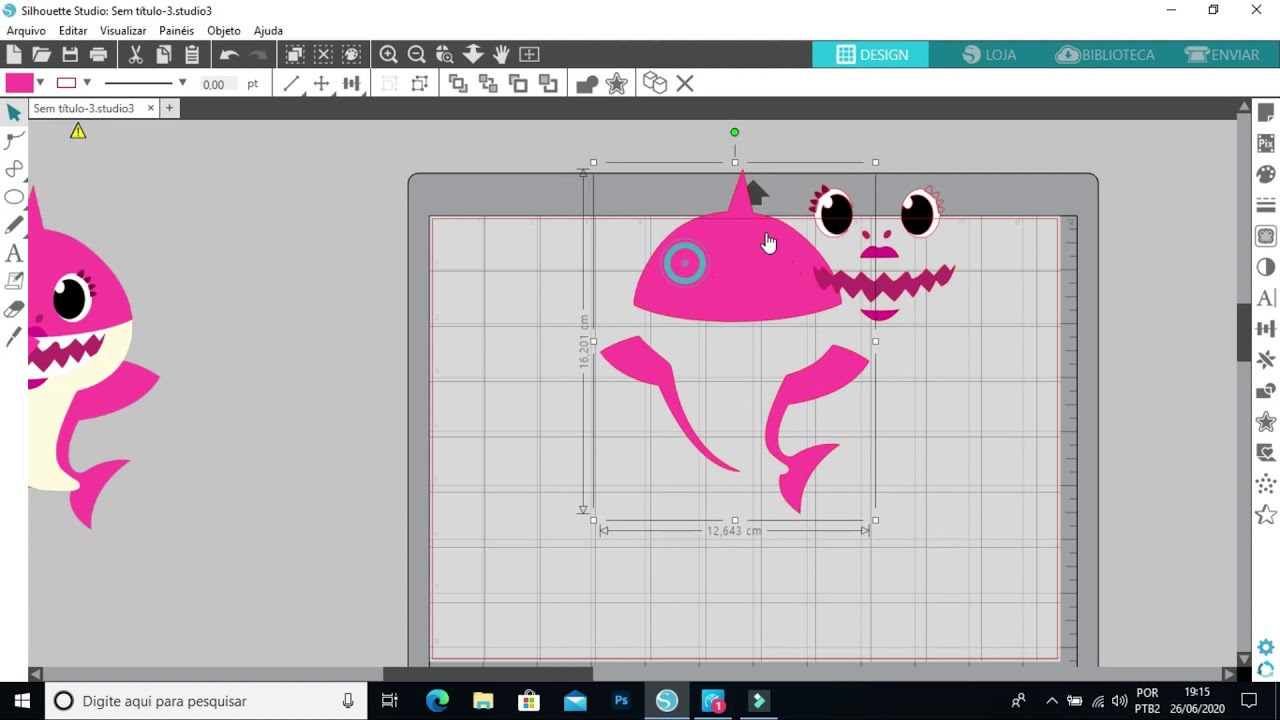Viewport: 1280px width, 720px height.
Task: Activate the Pan hand tool
Action: 501,55
